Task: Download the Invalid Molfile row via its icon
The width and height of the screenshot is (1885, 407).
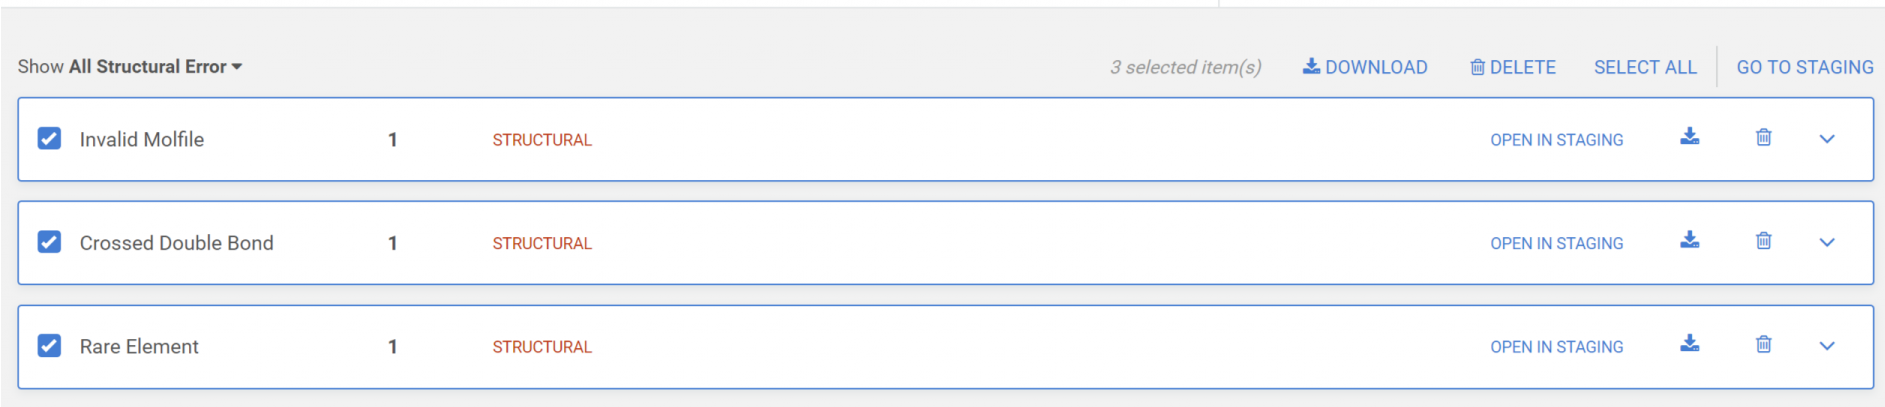Action: coord(1689,137)
